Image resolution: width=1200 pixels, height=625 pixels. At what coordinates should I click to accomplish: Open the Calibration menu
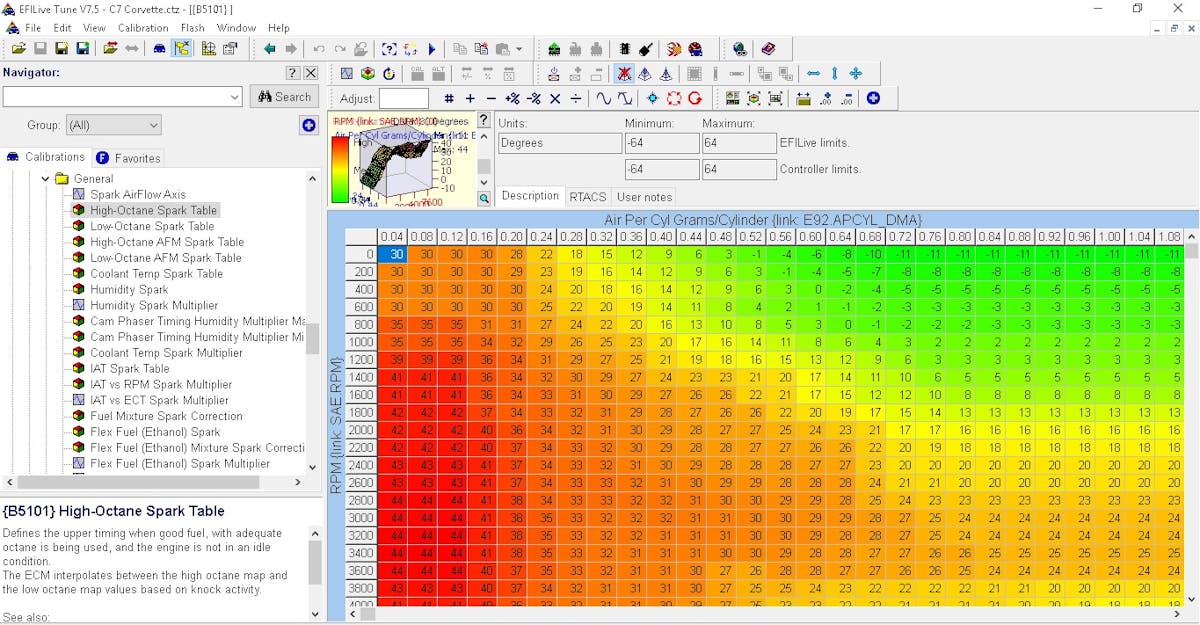(x=143, y=28)
